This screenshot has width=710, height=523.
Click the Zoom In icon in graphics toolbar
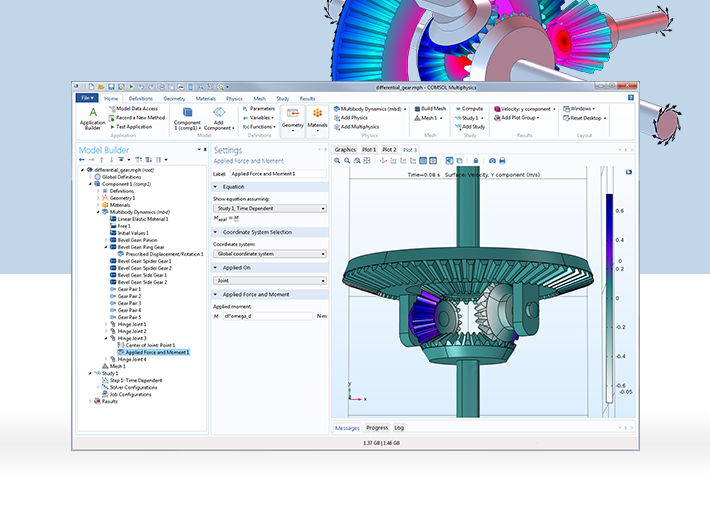(337, 161)
